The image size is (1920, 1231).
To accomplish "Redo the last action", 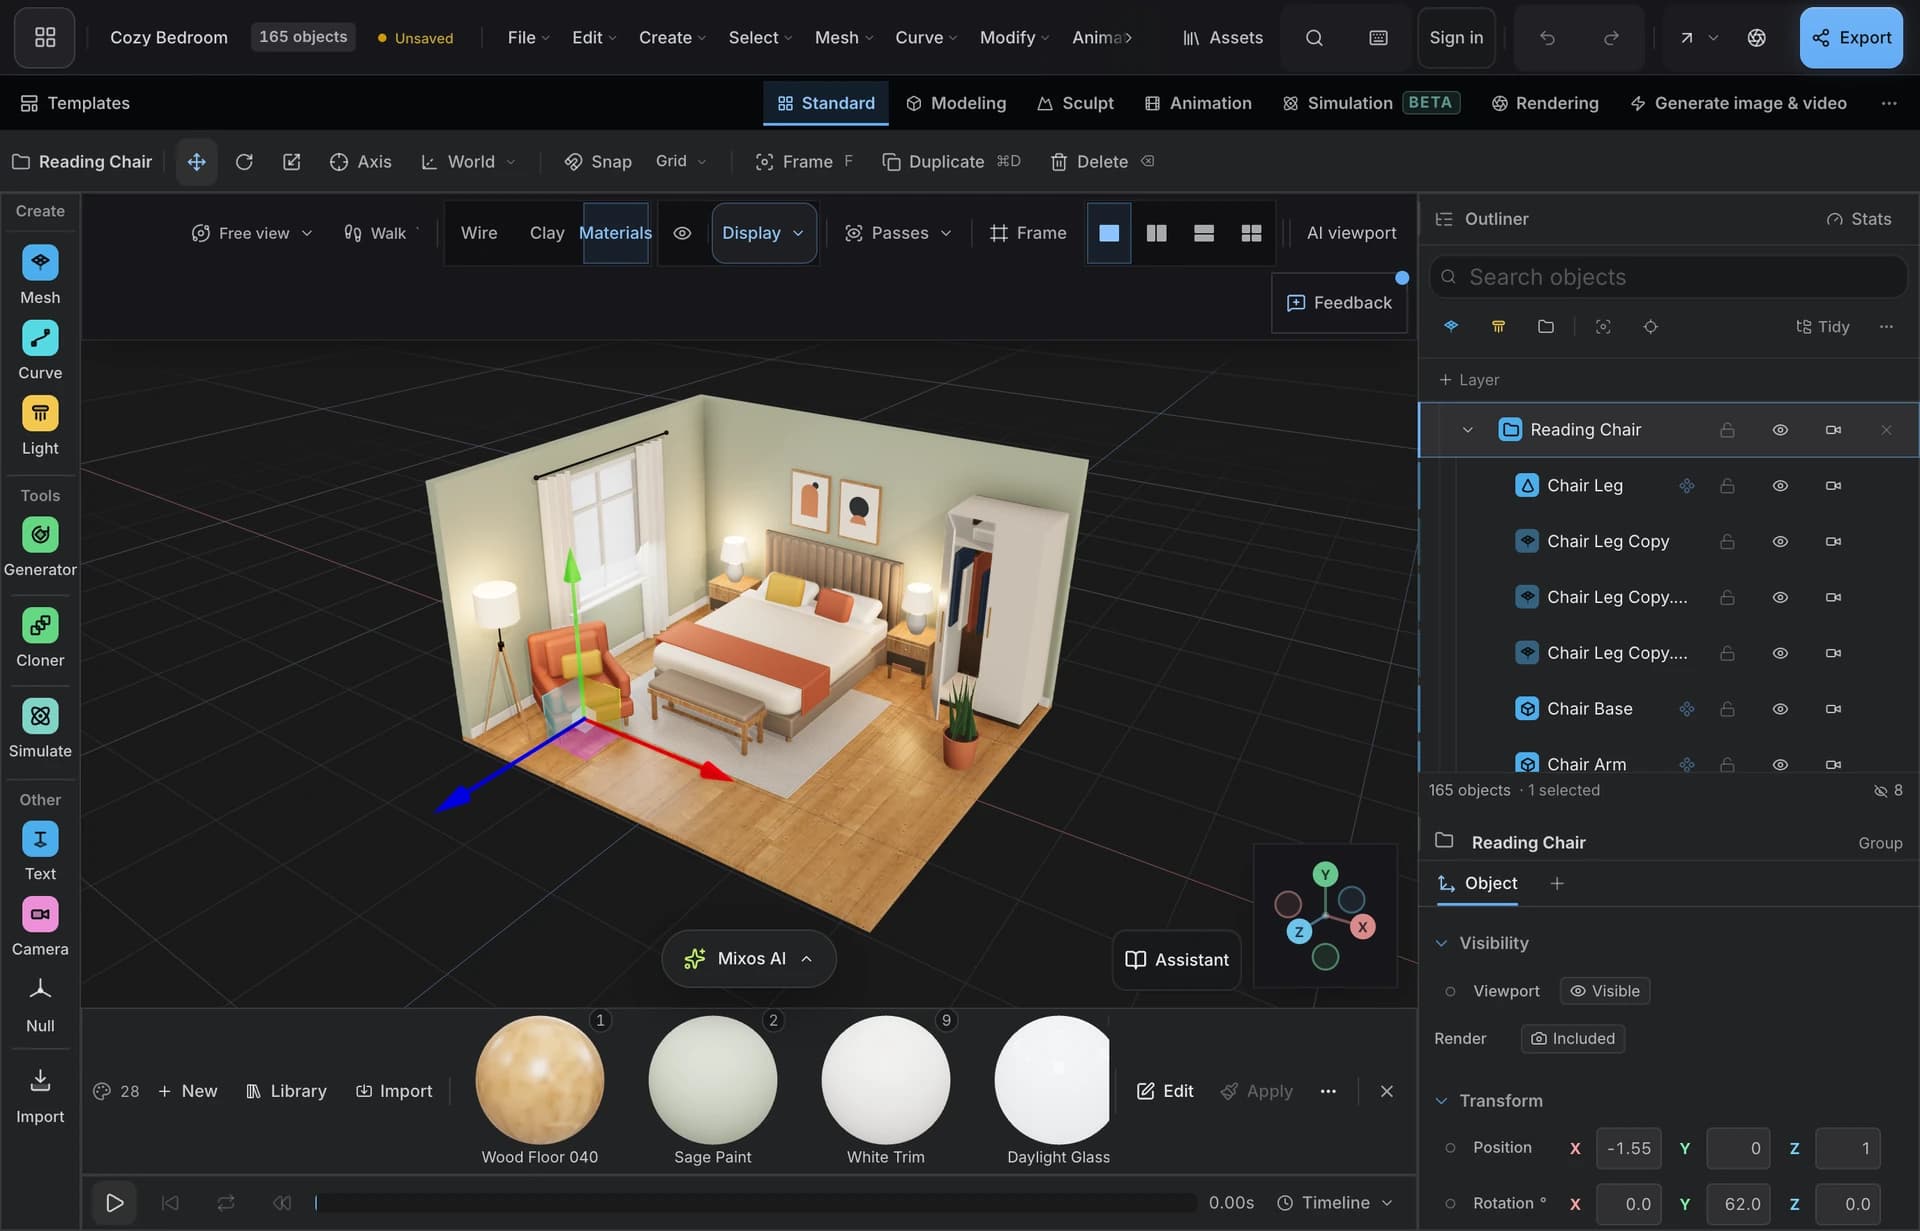I will coord(1611,38).
